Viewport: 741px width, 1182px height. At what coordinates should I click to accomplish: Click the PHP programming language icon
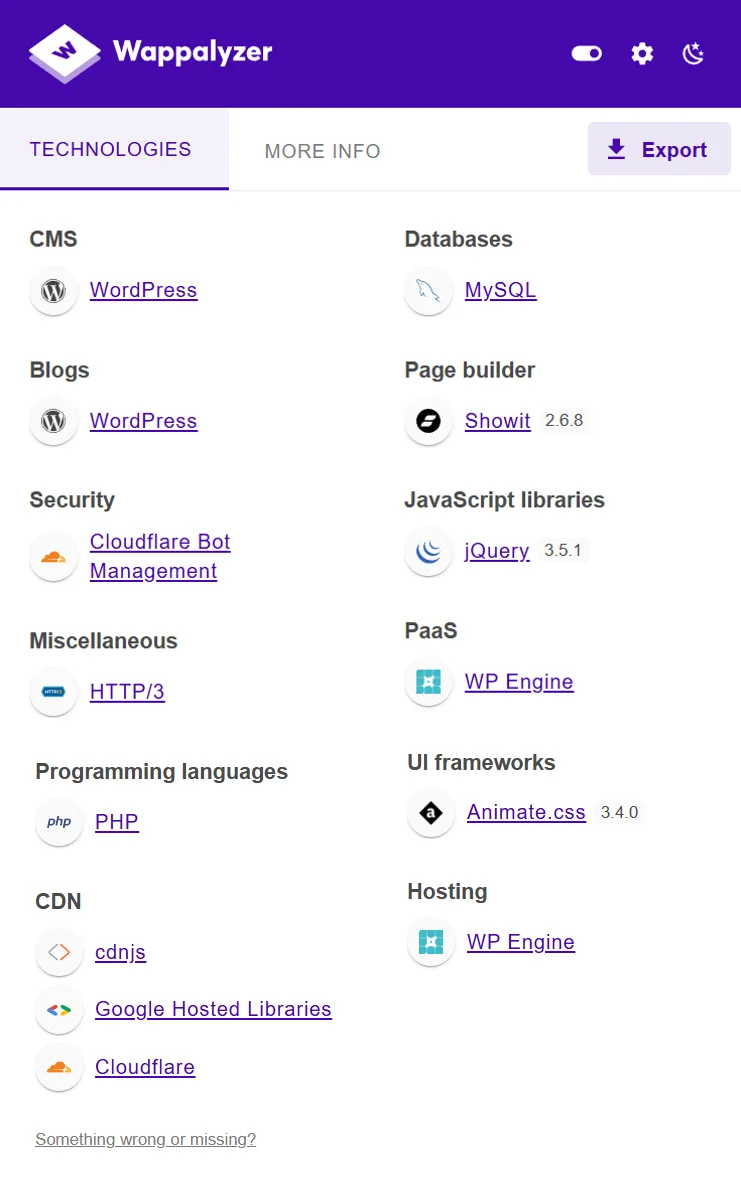(58, 822)
